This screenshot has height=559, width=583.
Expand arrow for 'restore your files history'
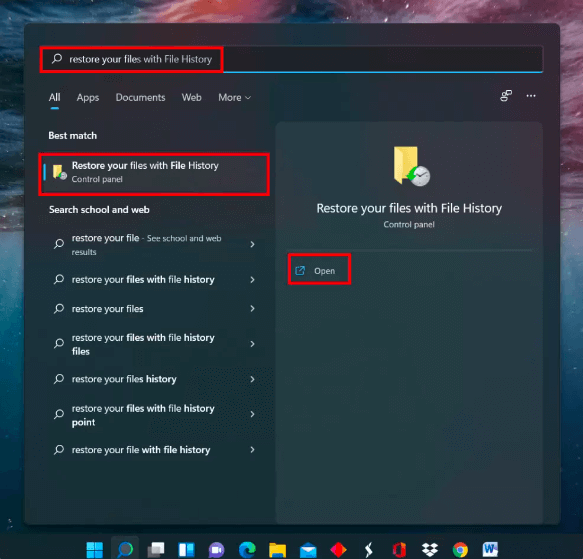click(x=252, y=379)
